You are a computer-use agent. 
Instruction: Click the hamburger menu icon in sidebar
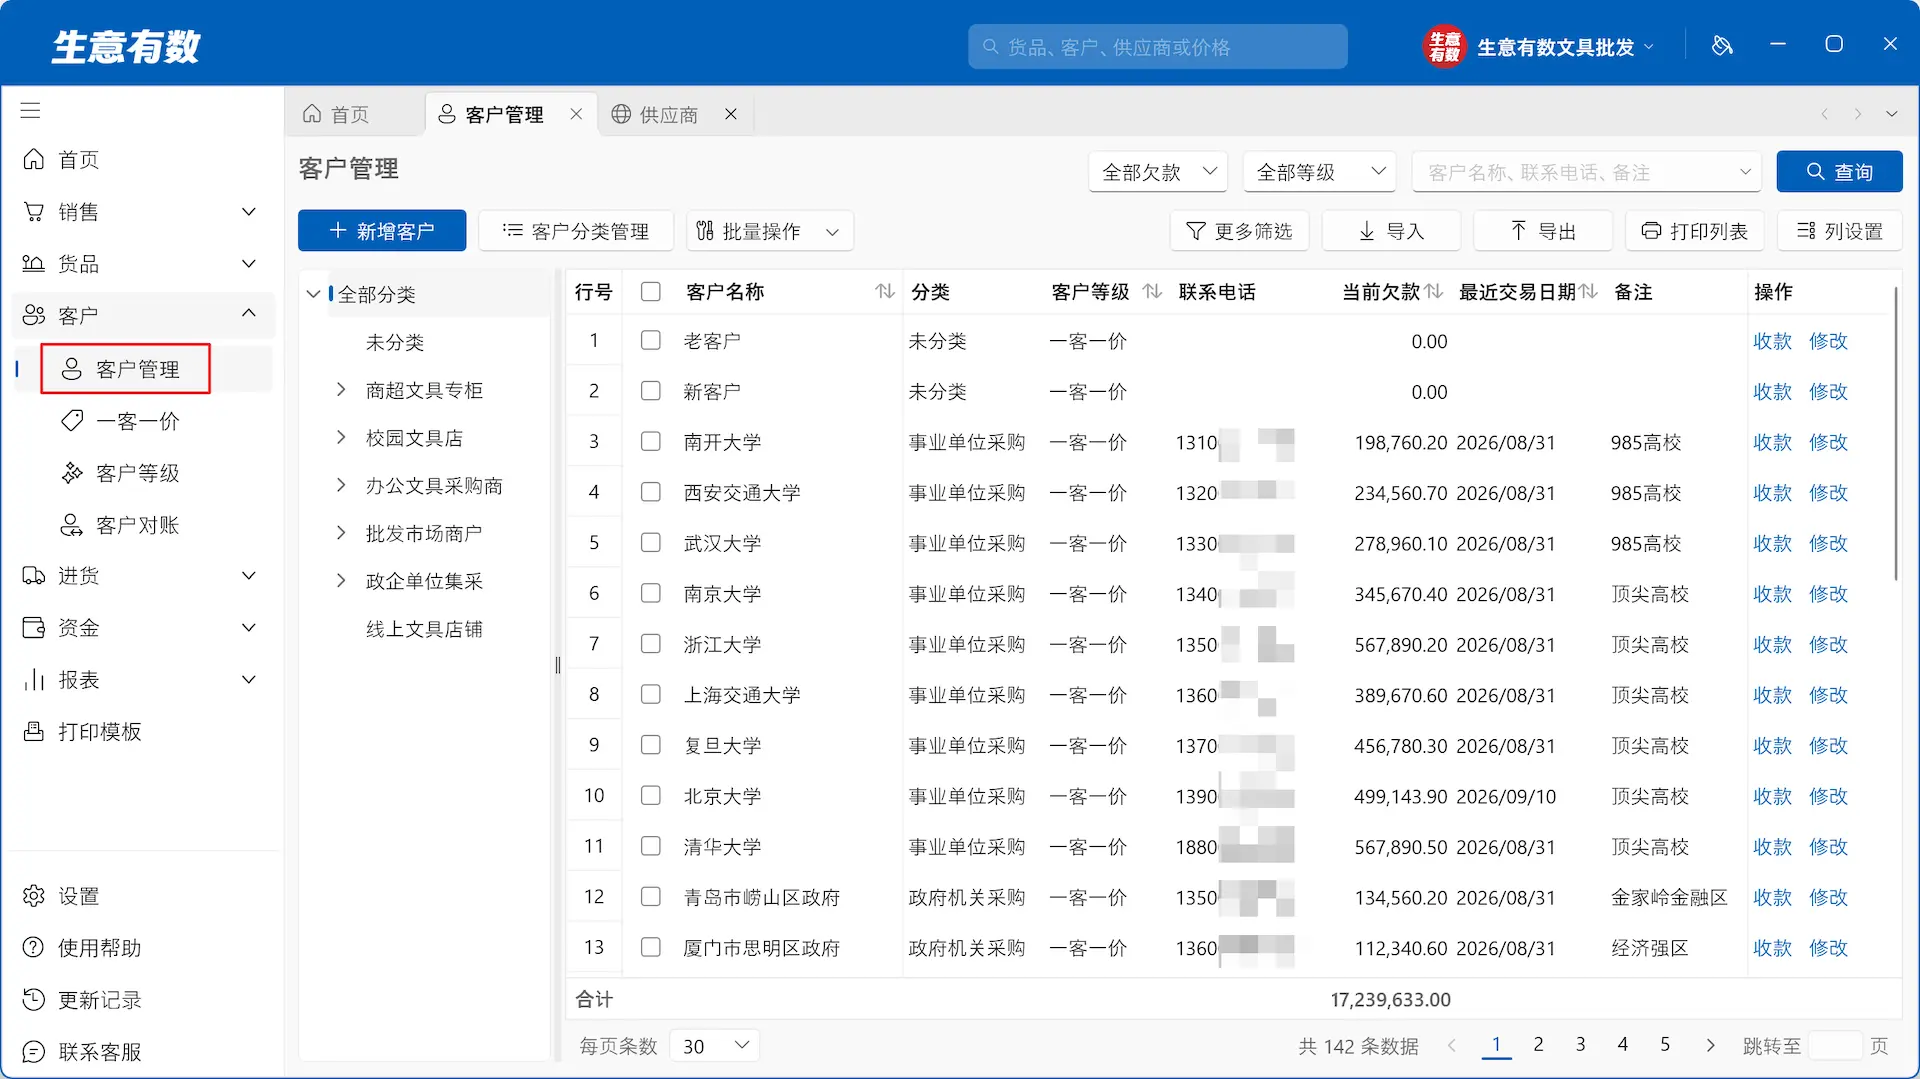[x=31, y=110]
